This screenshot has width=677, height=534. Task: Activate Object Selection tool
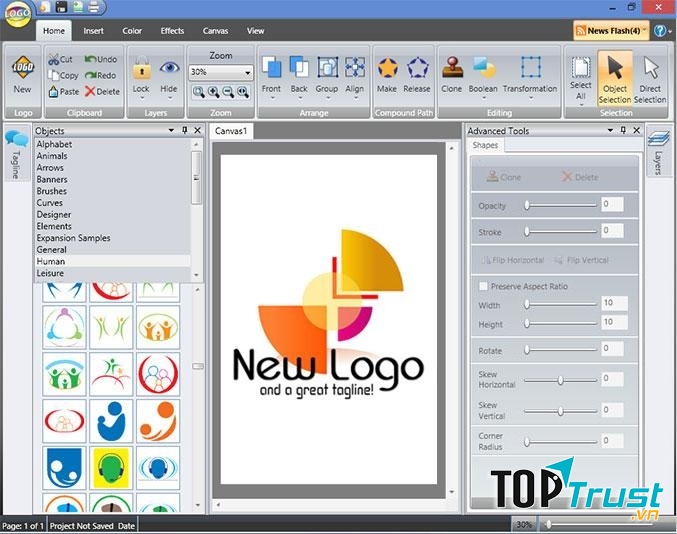[615, 79]
